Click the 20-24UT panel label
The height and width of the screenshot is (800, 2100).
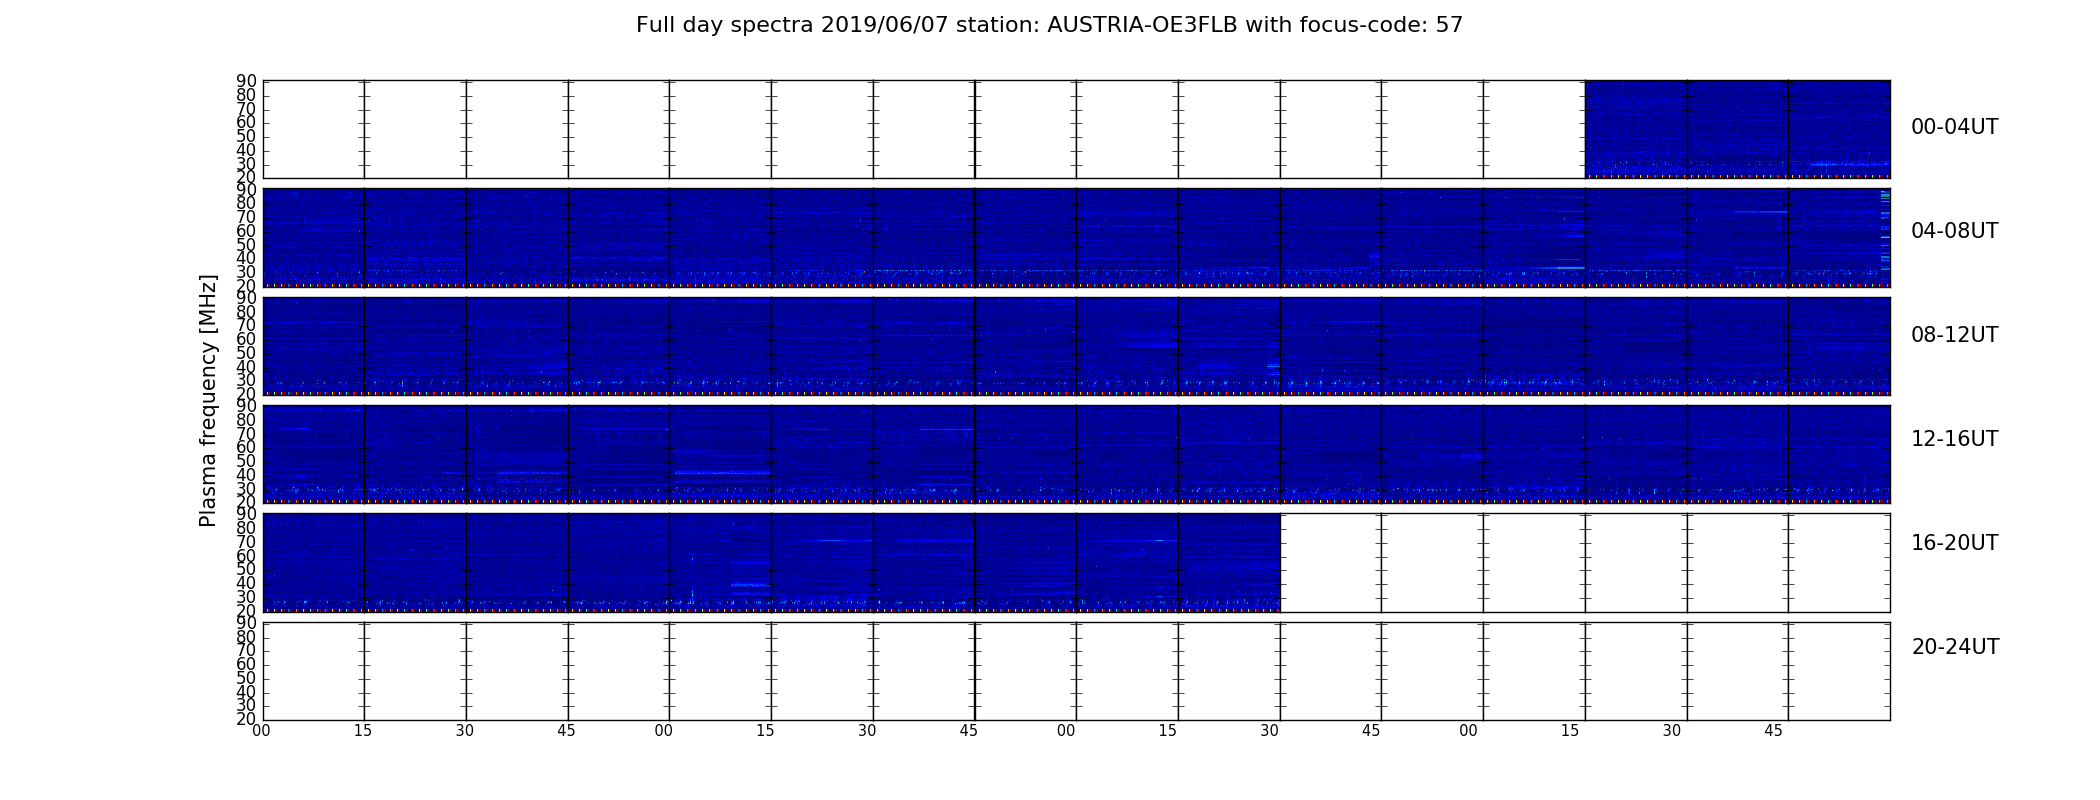pos(1955,647)
